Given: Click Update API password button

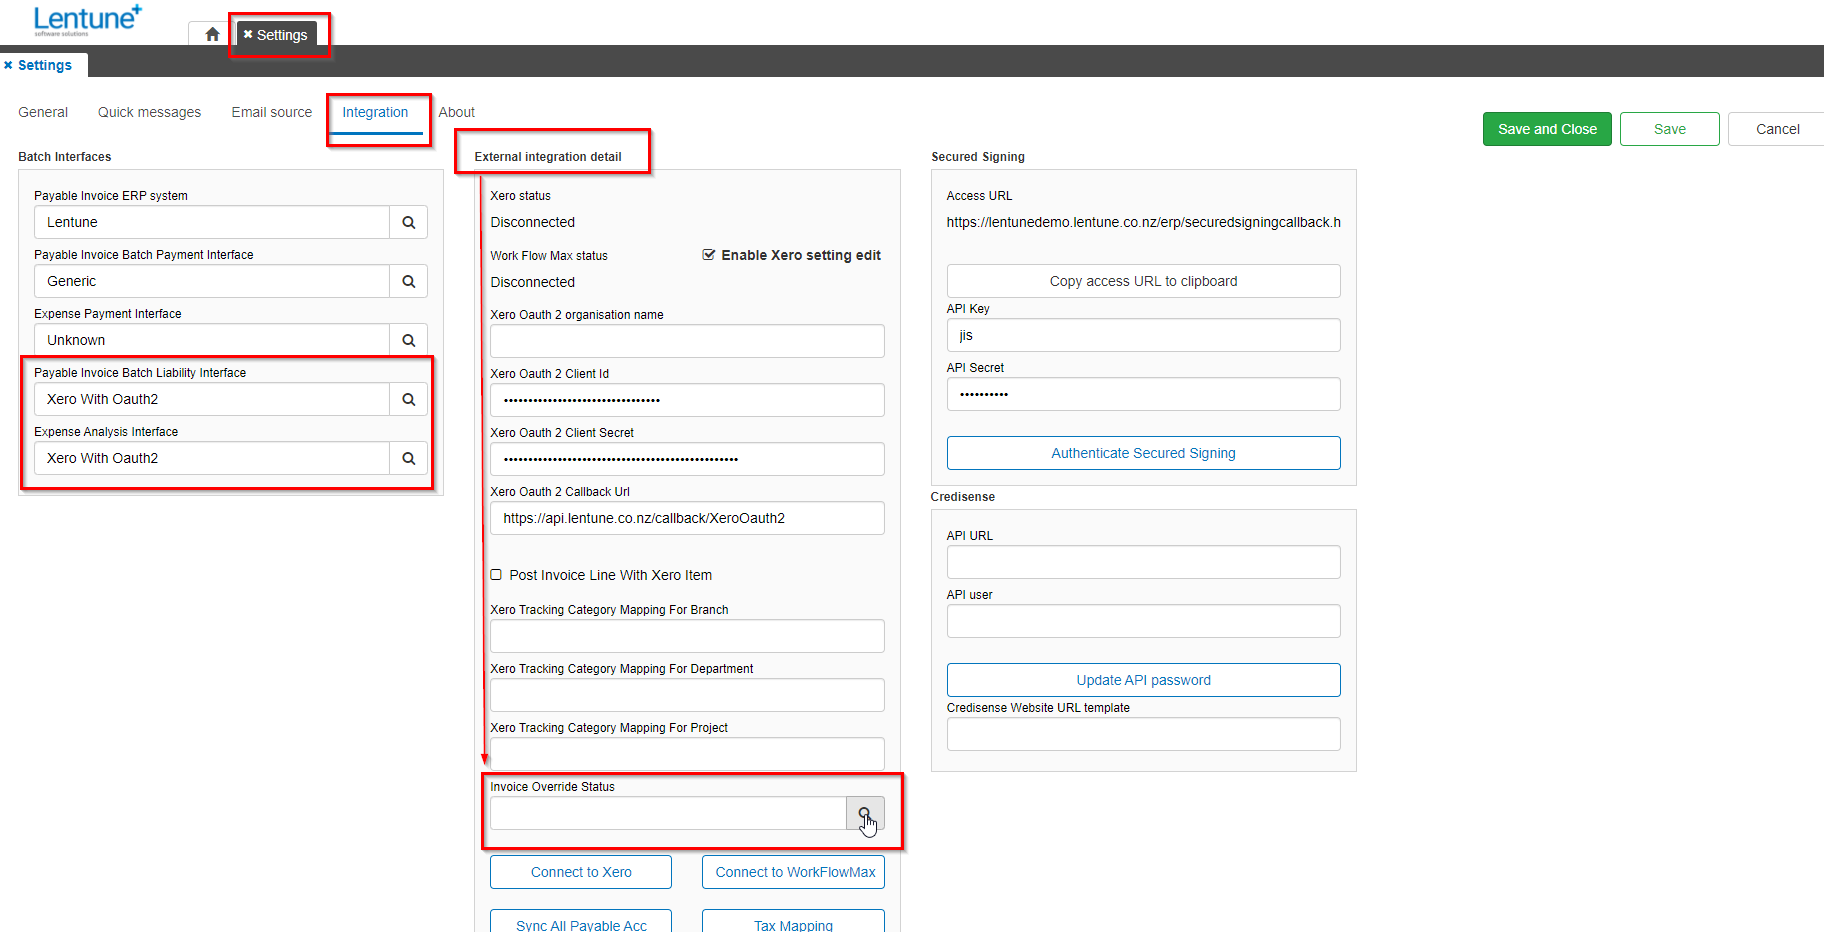Looking at the screenshot, I should pyautogui.click(x=1144, y=680).
